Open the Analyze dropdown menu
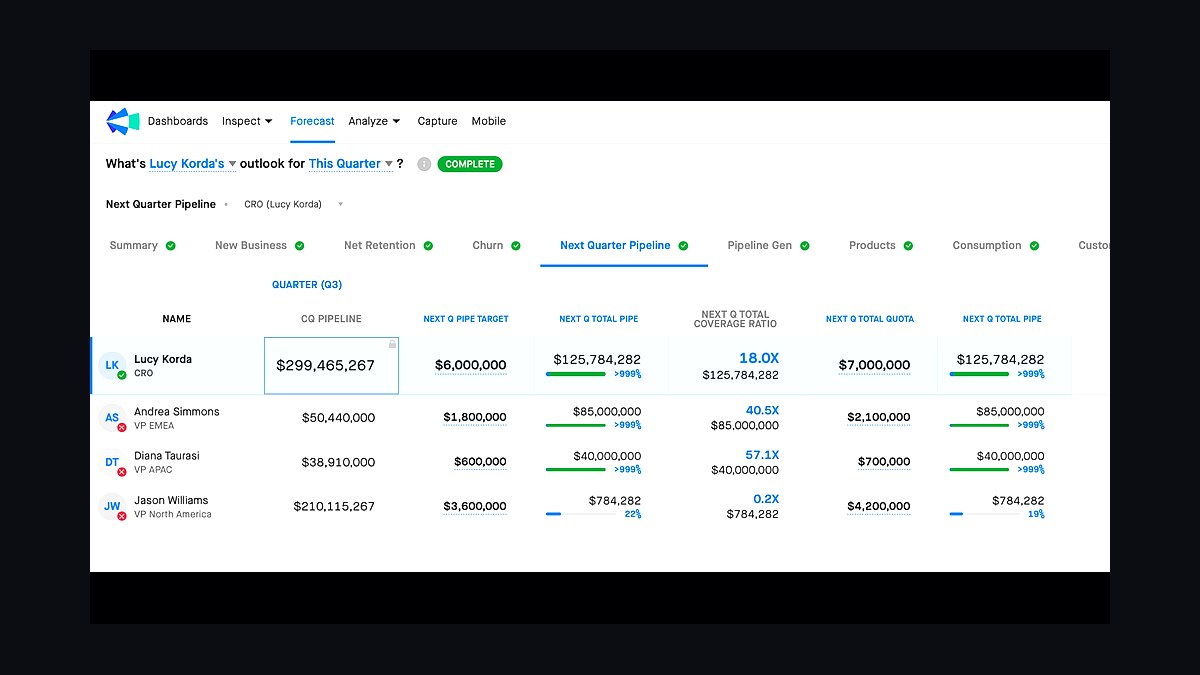1200x675 pixels. 374,121
